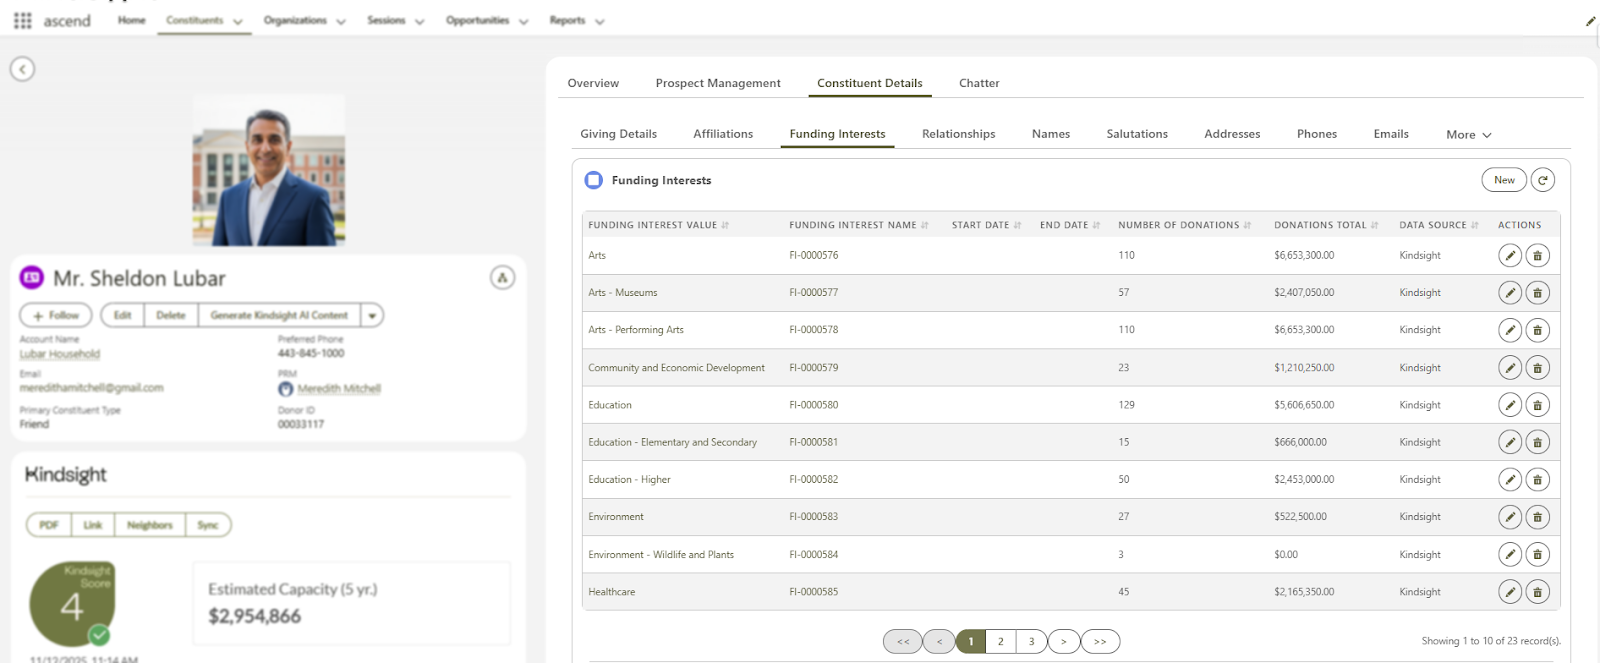Expand the Opportunities nav dropdown
Screen dimensions: 1600x663
[x=523, y=21]
